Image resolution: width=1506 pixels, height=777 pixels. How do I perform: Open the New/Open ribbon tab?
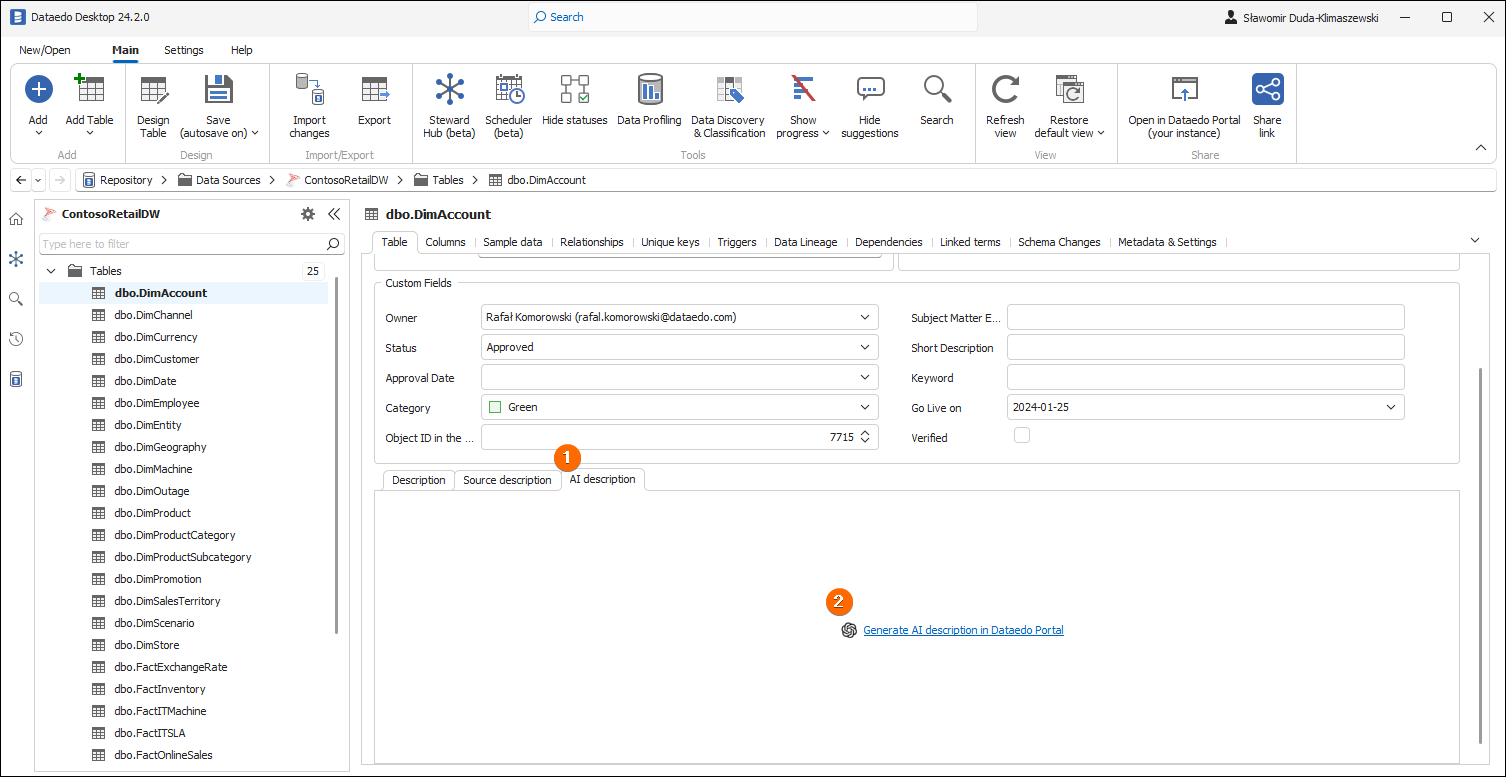[45, 50]
